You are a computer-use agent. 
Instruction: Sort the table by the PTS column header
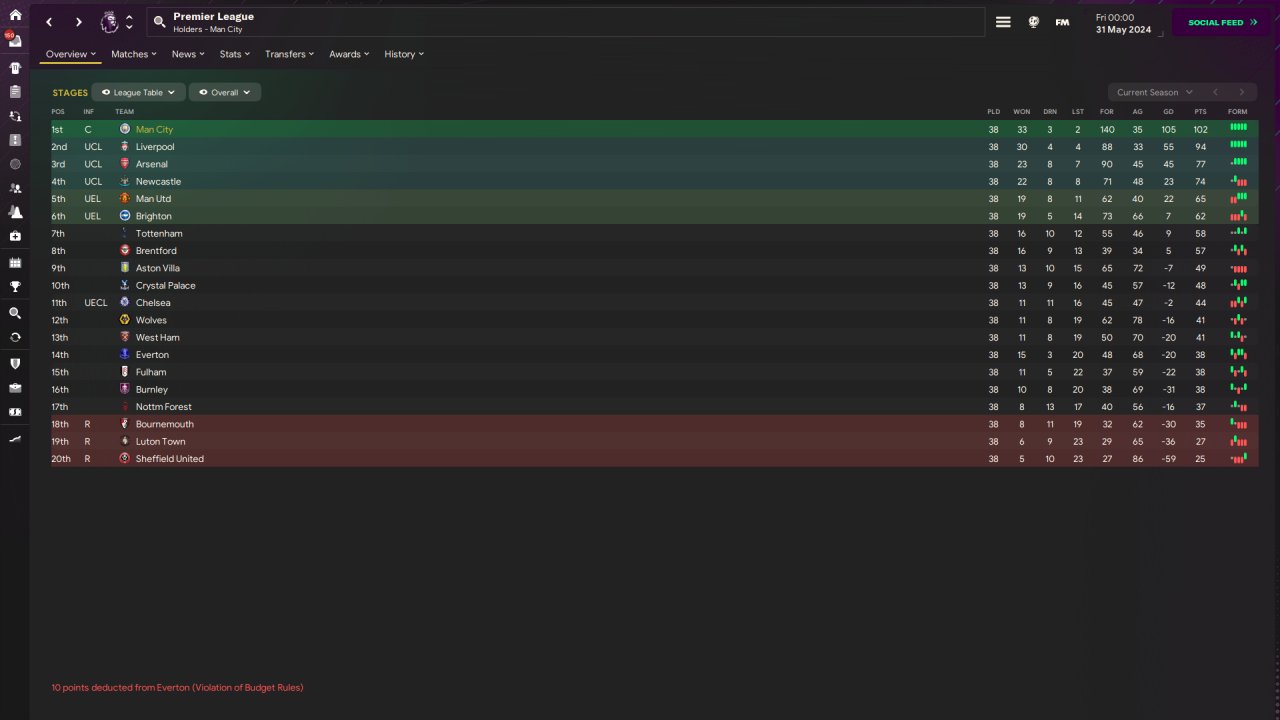coord(1200,111)
